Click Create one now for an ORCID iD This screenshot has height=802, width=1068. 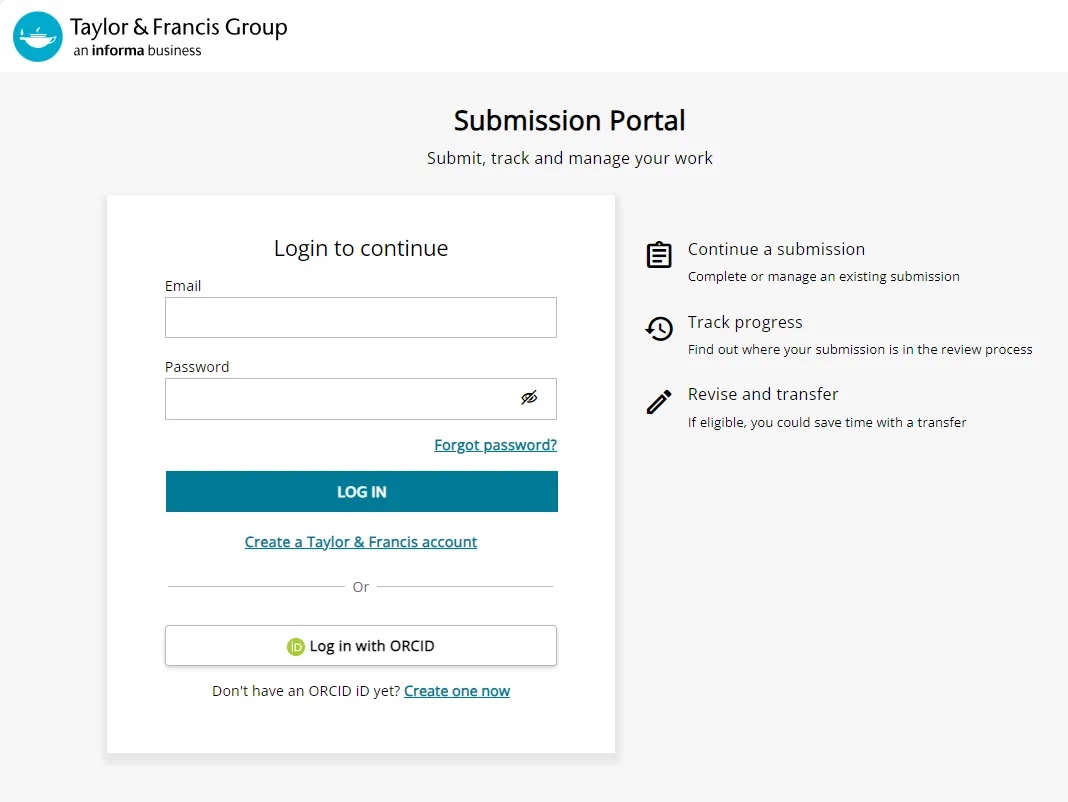(457, 690)
